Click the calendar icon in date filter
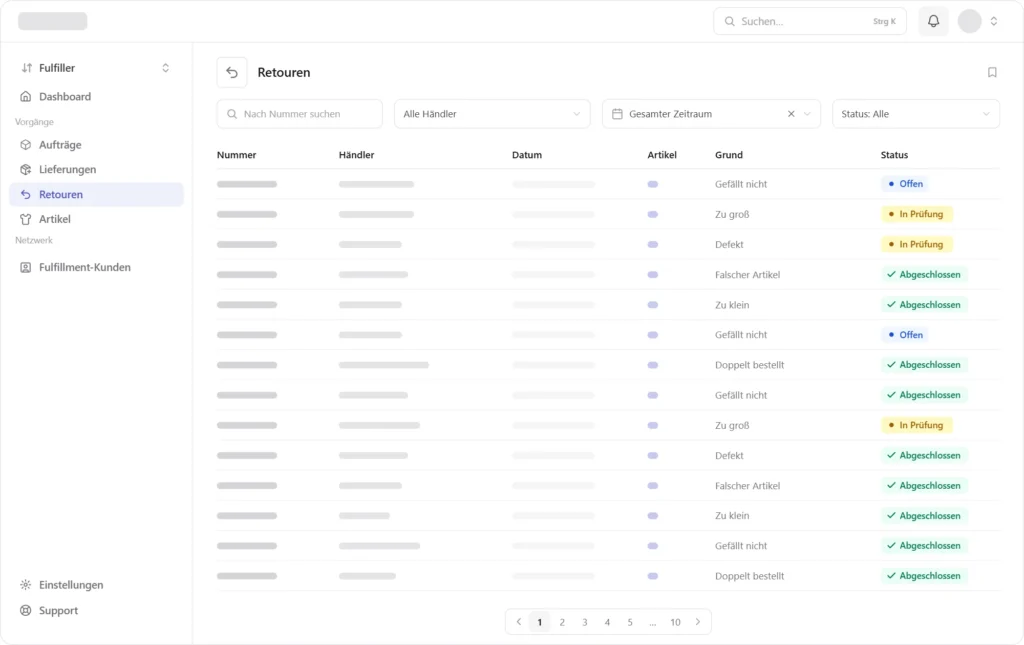The image size is (1024, 645). pos(617,114)
